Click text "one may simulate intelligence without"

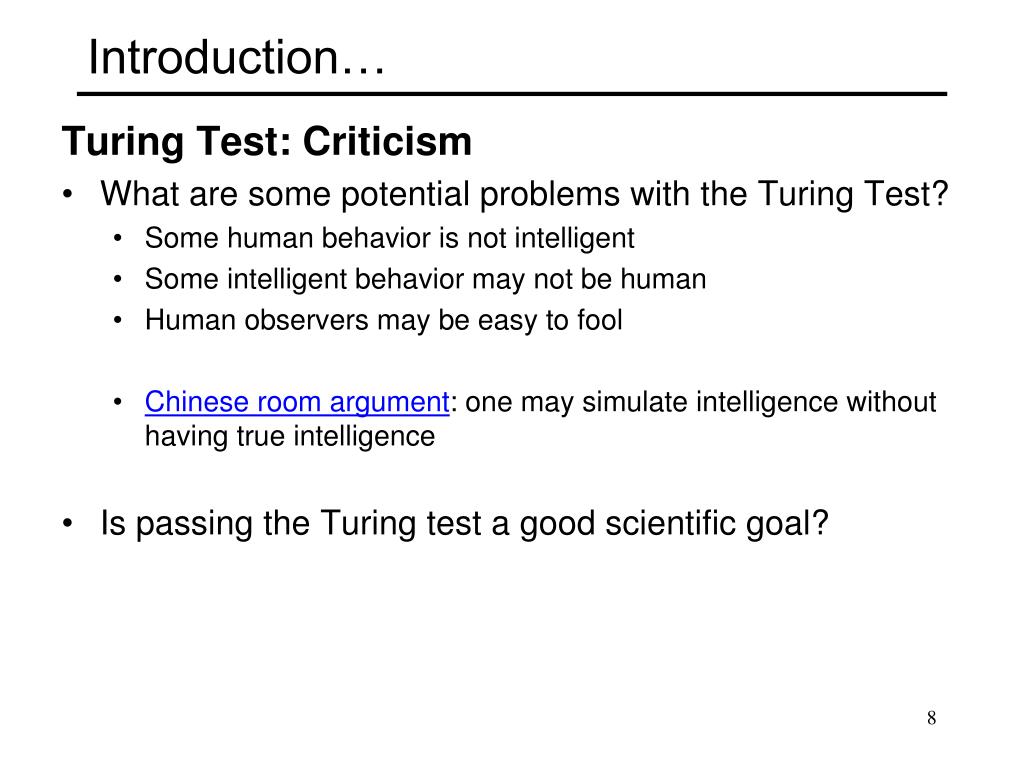701,402
